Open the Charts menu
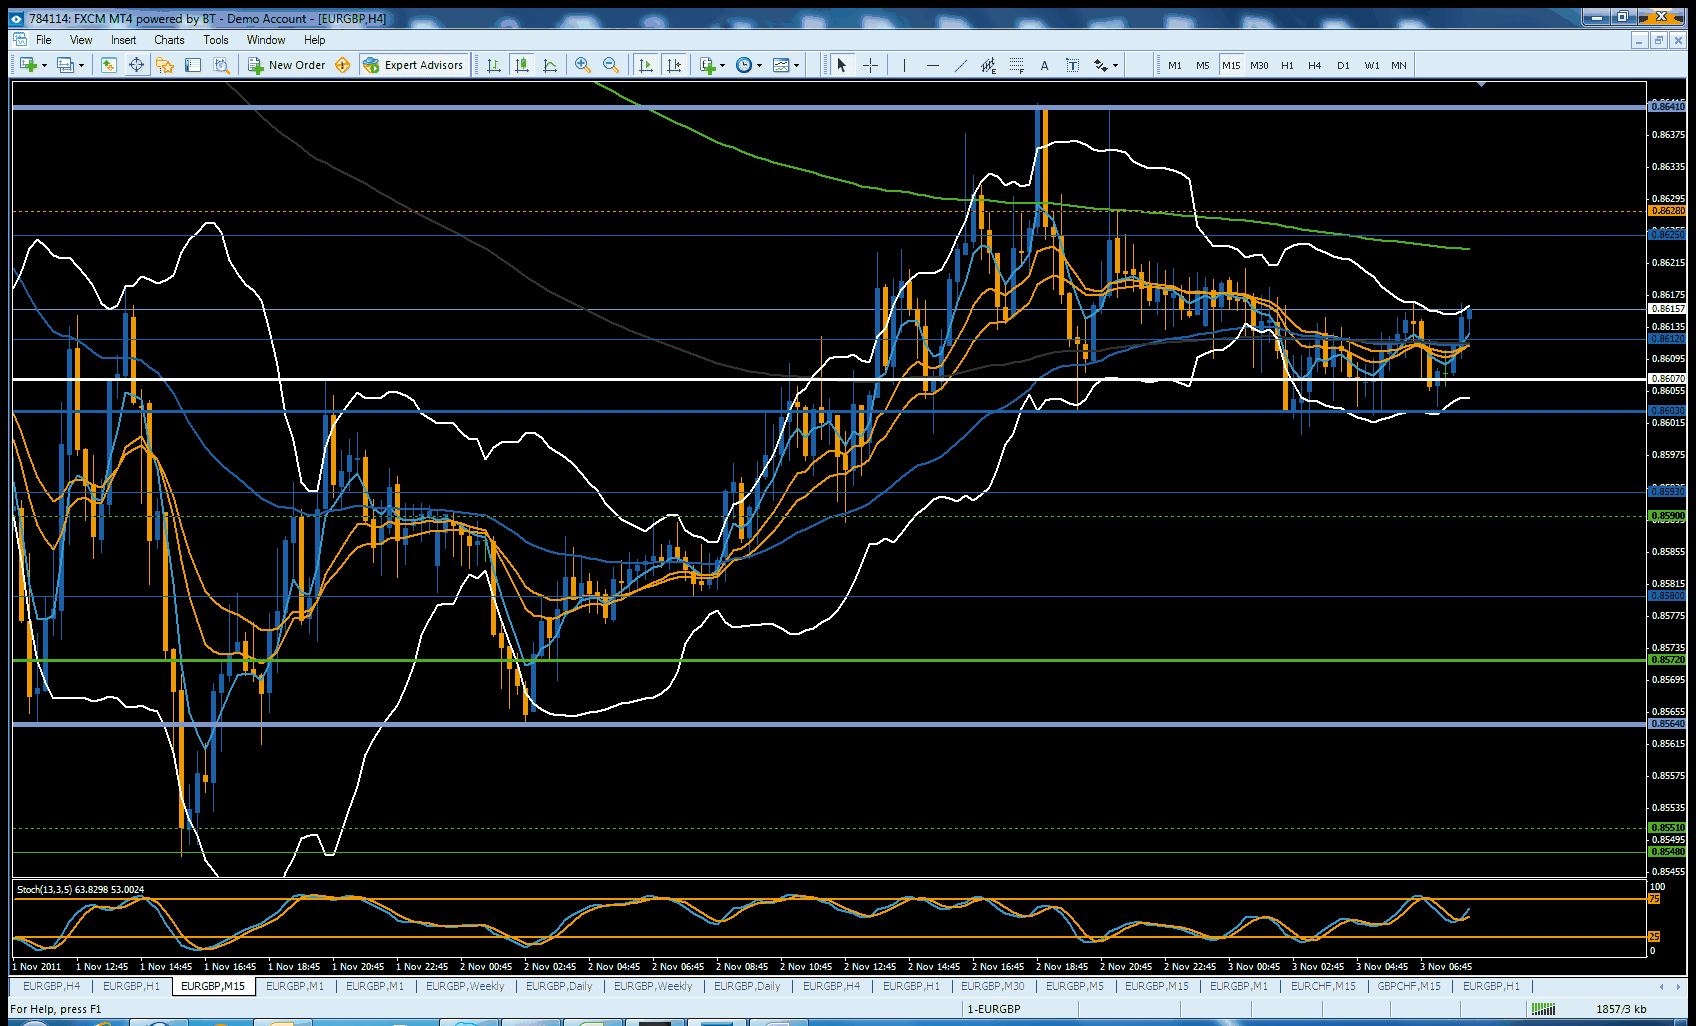This screenshot has height=1026, width=1696. [x=169, y=40]
